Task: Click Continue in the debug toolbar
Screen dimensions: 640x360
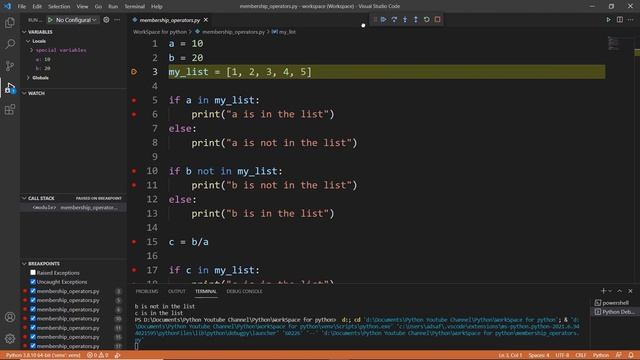Action: (383, 19)
